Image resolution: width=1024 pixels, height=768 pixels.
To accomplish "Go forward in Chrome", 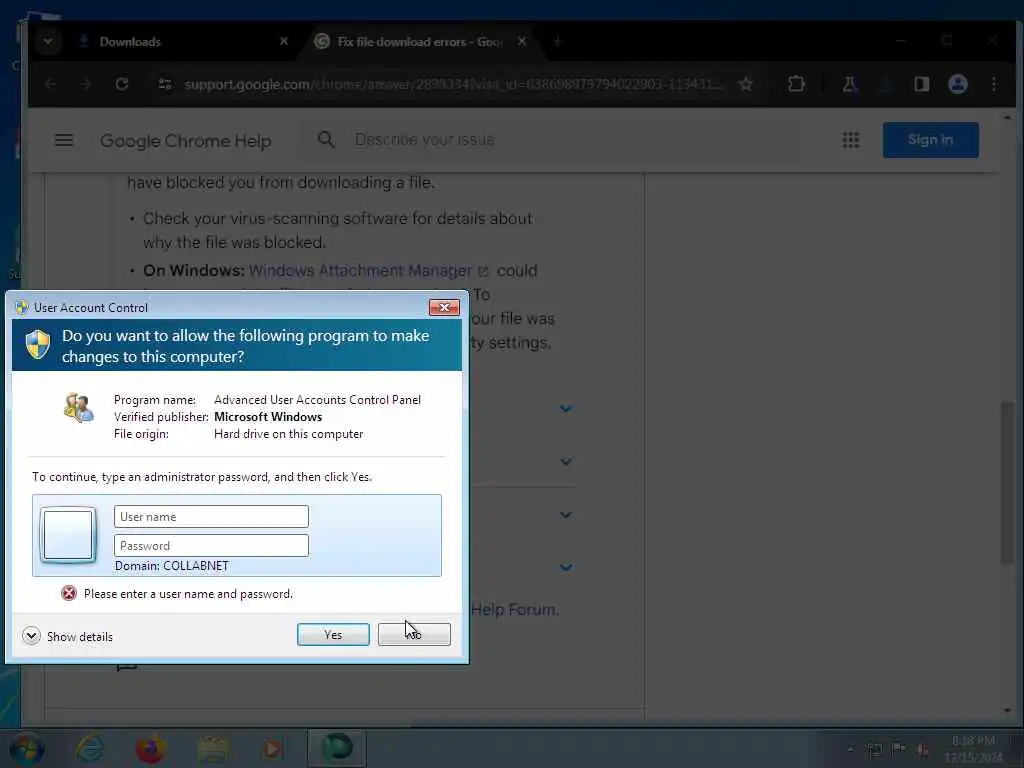I will [86, 84].
